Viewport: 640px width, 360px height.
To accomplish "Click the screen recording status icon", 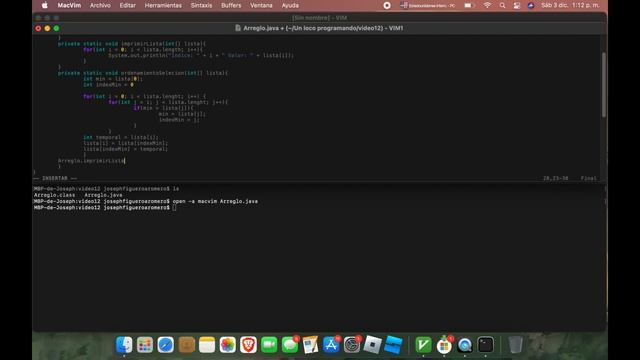I will pos(387,5).
